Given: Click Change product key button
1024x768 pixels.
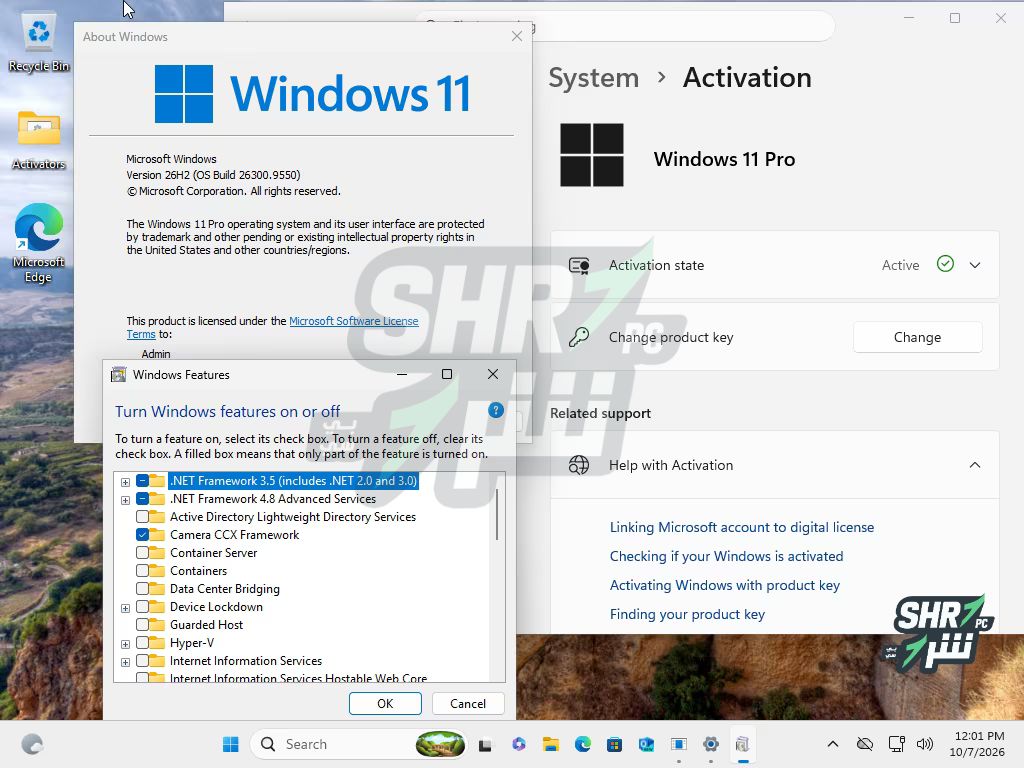Looking at the screenshot, I should pyautogui.click(x=918, y=337).
